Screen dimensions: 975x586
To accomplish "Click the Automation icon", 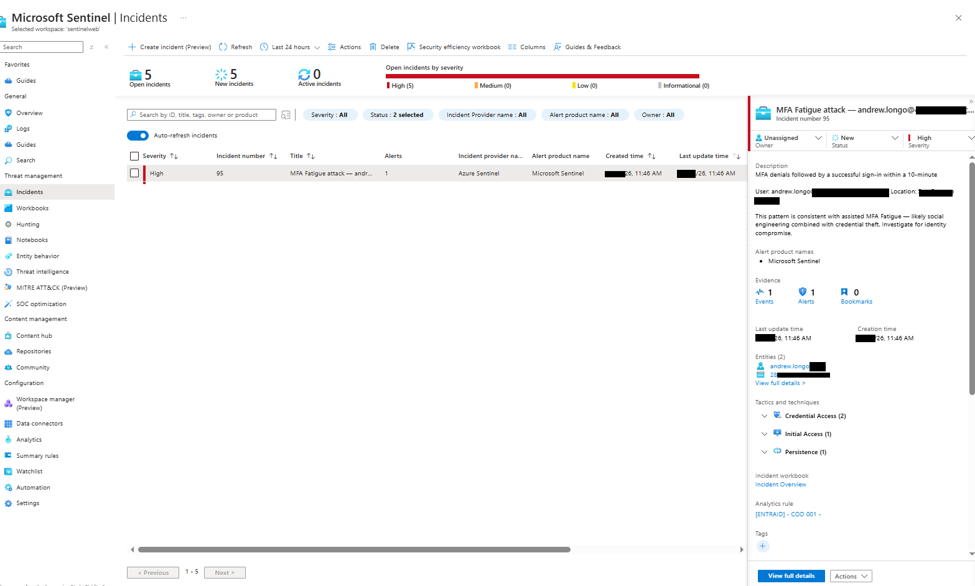I will (x=8, y=487).
